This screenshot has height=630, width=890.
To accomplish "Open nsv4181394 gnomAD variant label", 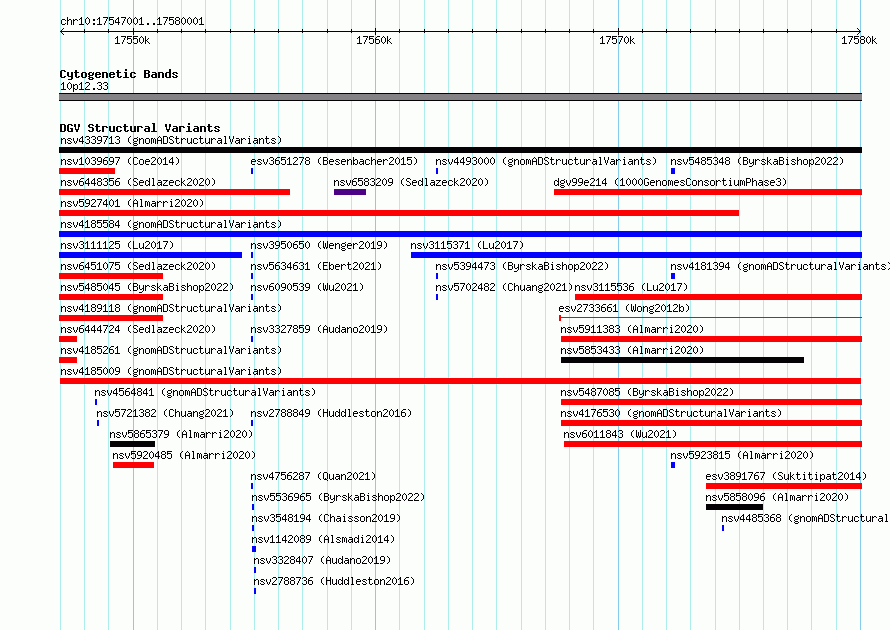I will [x=780, y=266].
